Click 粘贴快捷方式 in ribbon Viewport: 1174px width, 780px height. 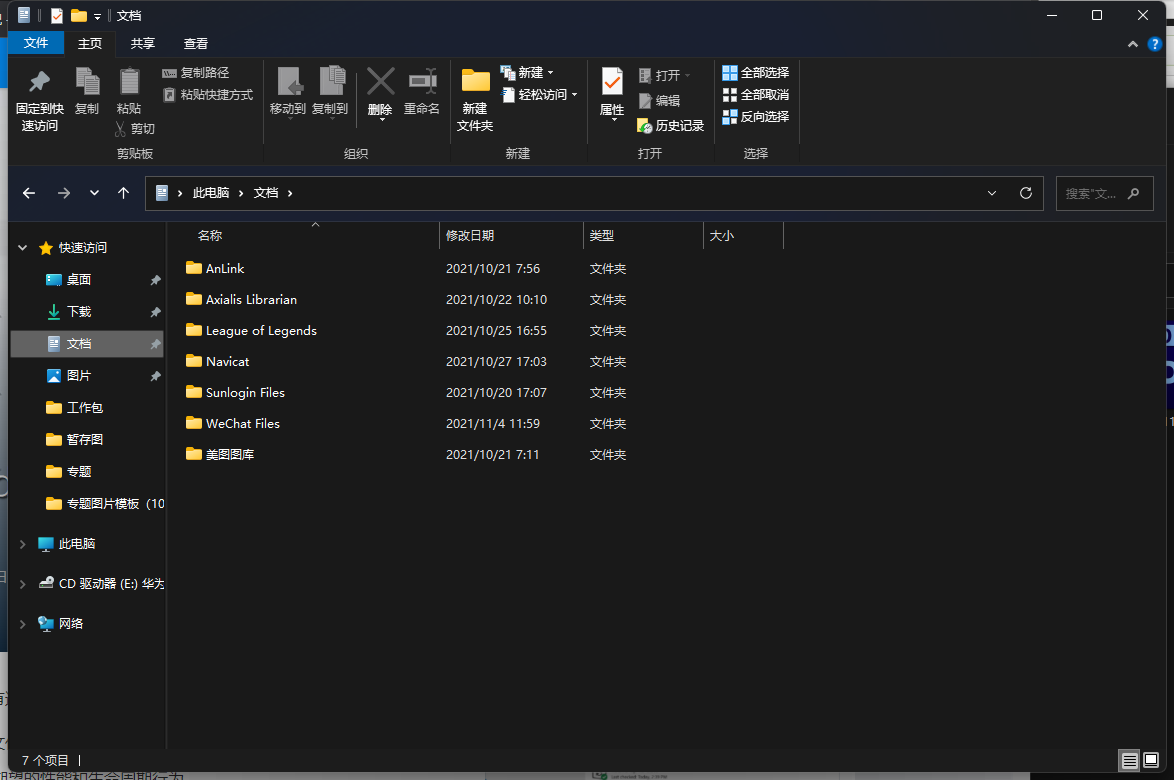207,95
